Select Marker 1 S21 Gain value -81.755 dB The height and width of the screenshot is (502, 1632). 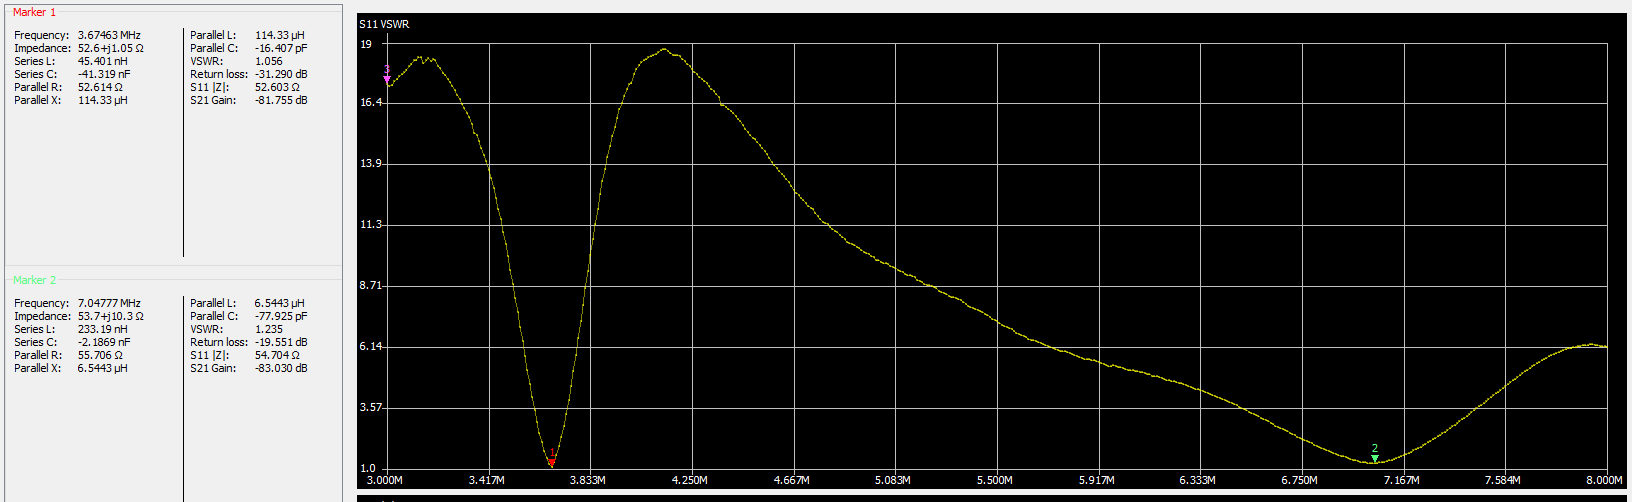click(281, 100)
